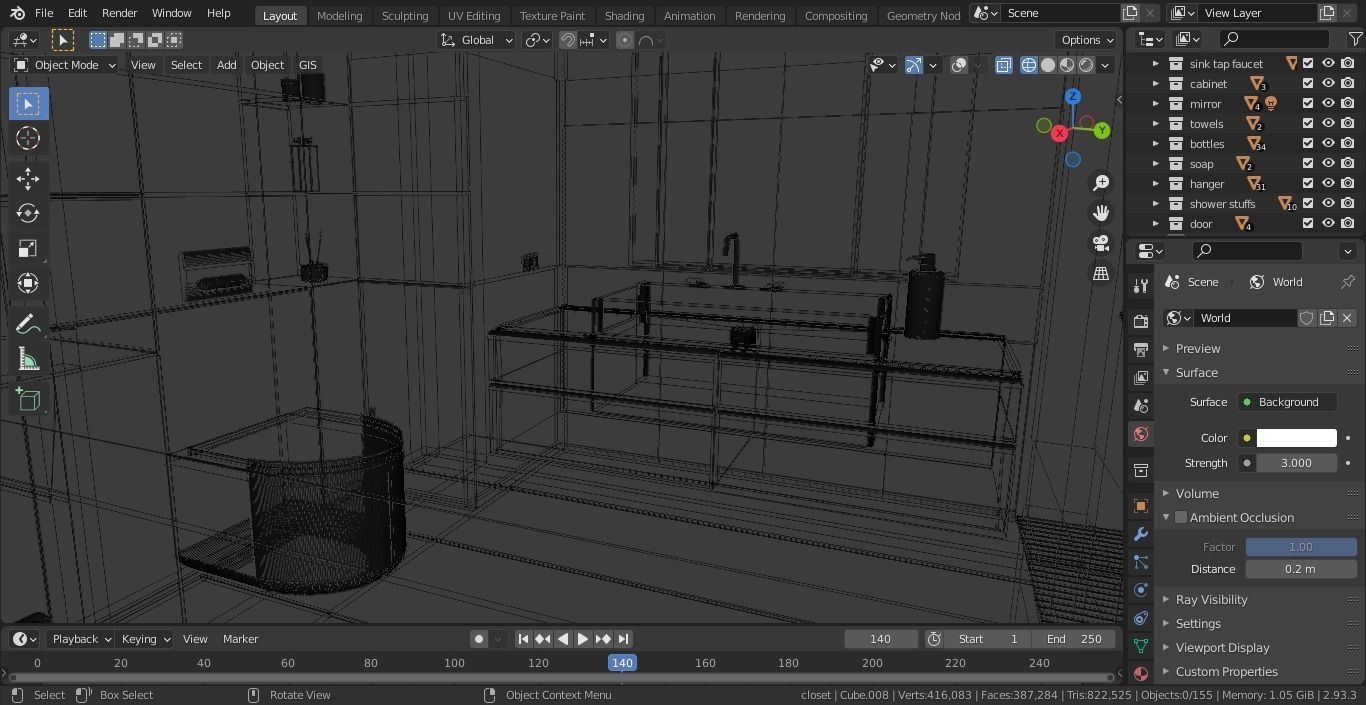Open Render properties tab icon
Screen dimensions: 1366x705
(1140, 321)
